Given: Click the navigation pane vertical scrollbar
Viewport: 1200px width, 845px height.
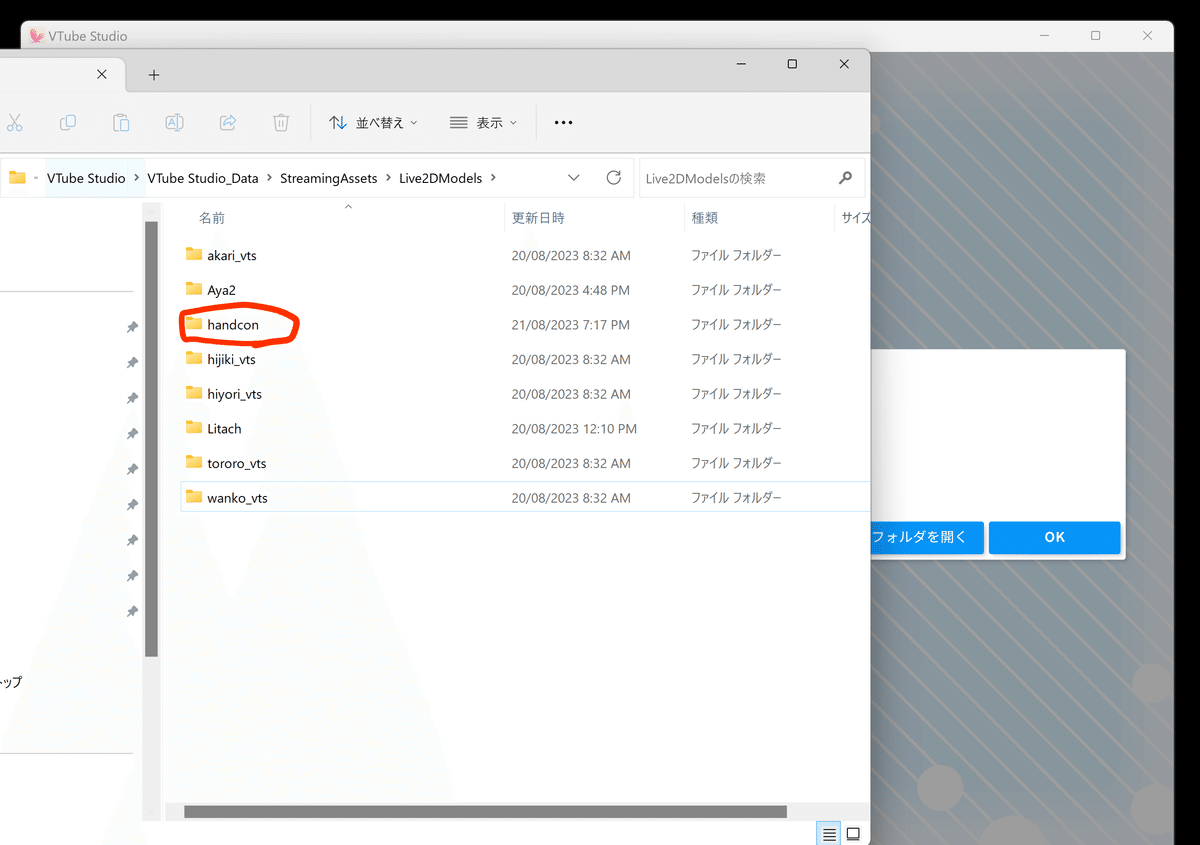Looking at the screenshot, I should coord(151,439).
